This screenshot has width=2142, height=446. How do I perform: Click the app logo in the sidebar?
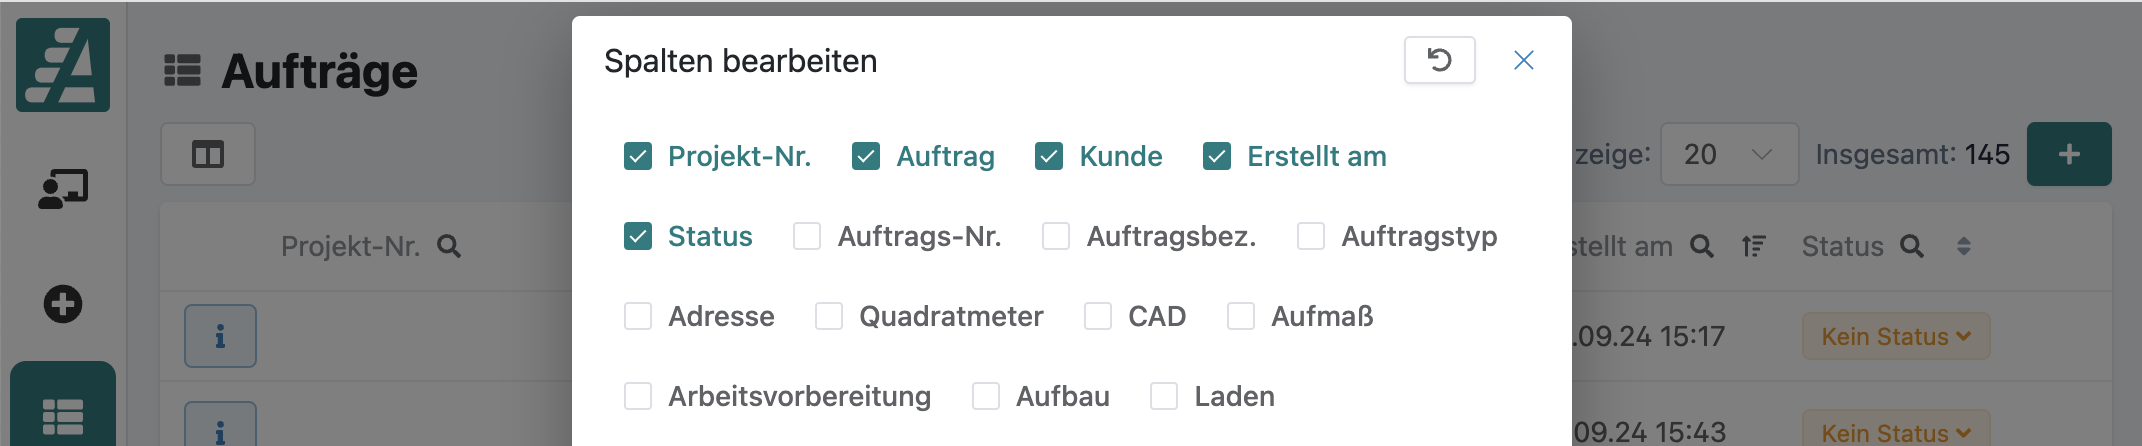coord(63,65)
